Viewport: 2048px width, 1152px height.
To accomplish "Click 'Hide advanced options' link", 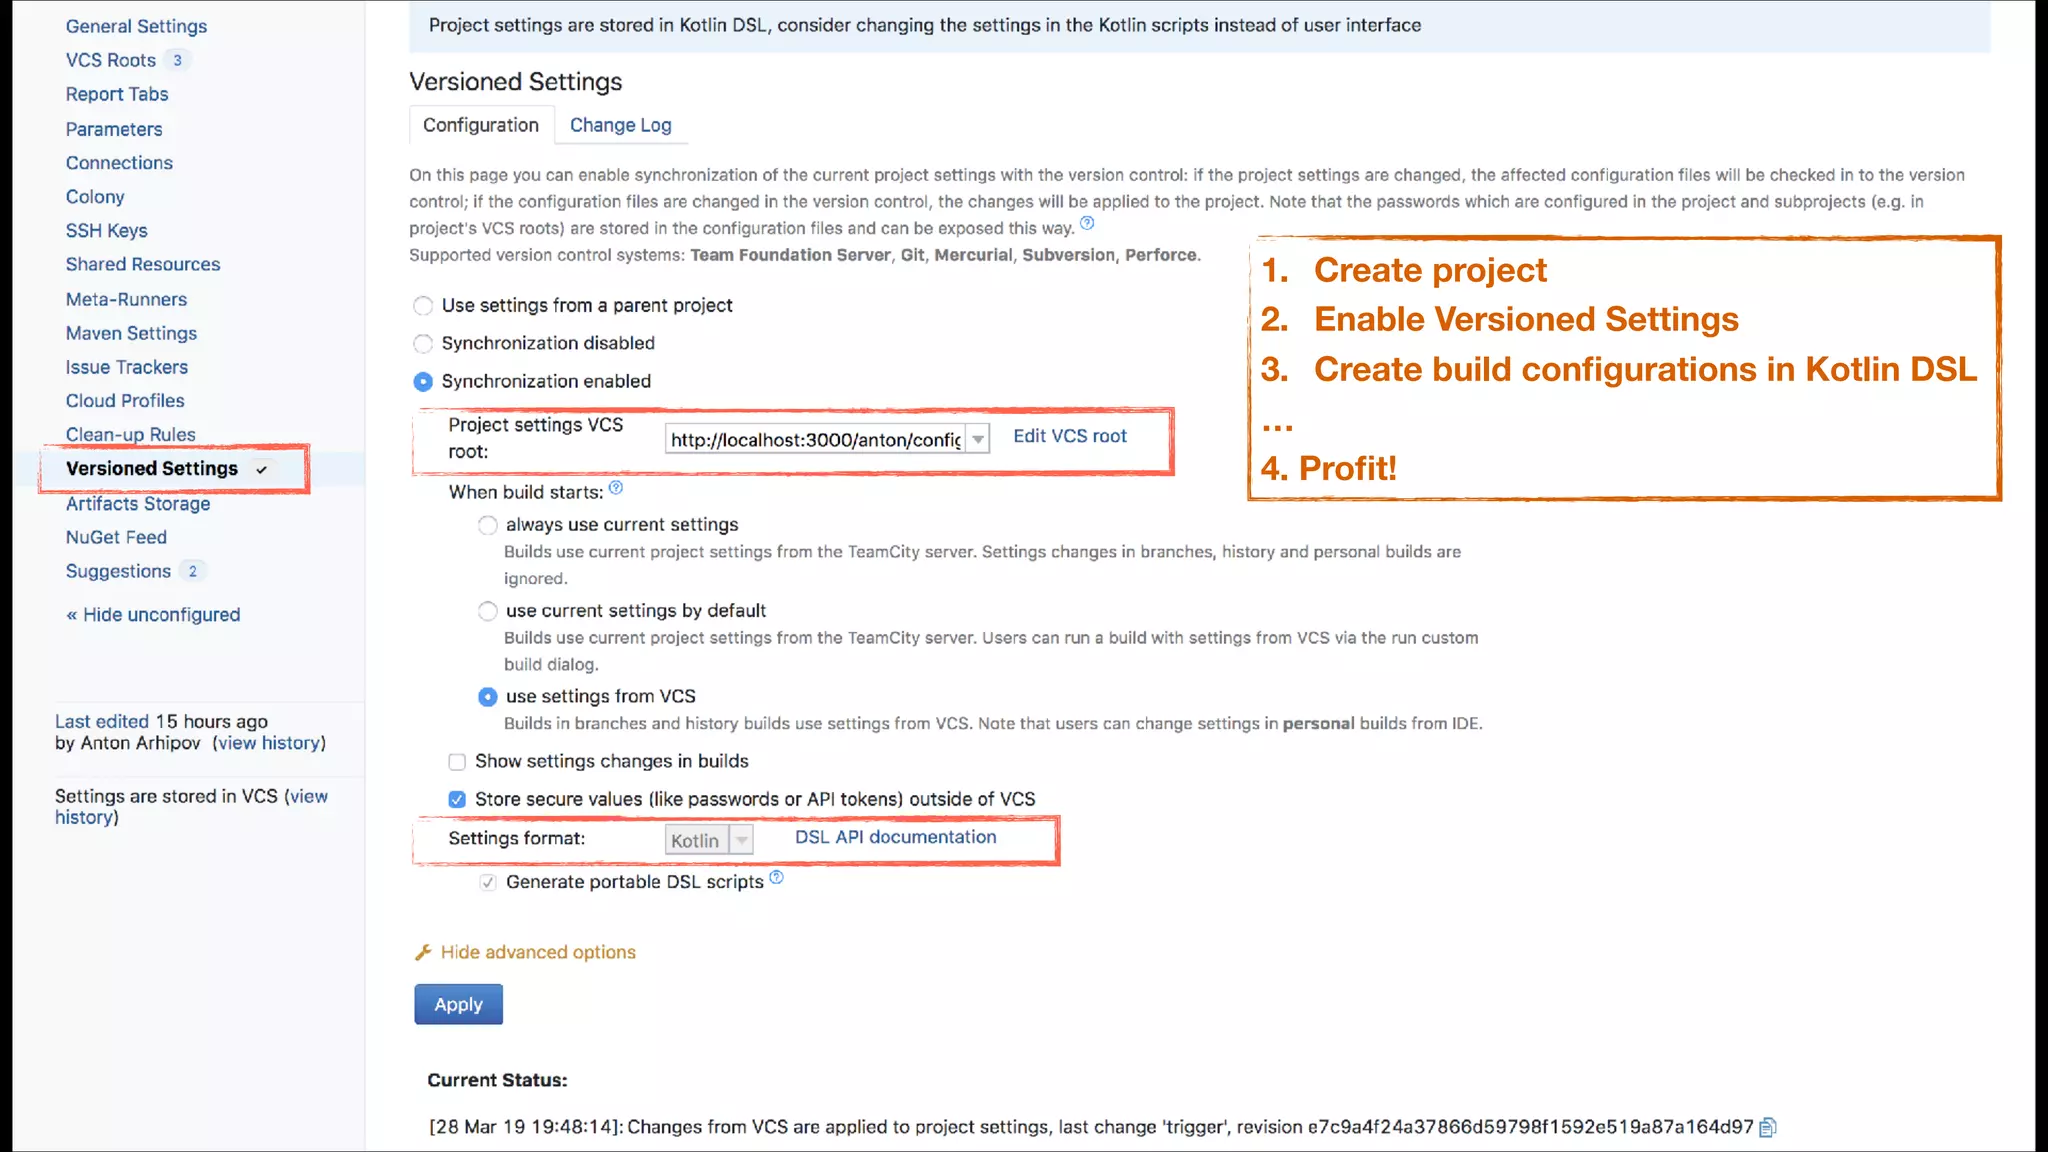I will click(538, 952).
